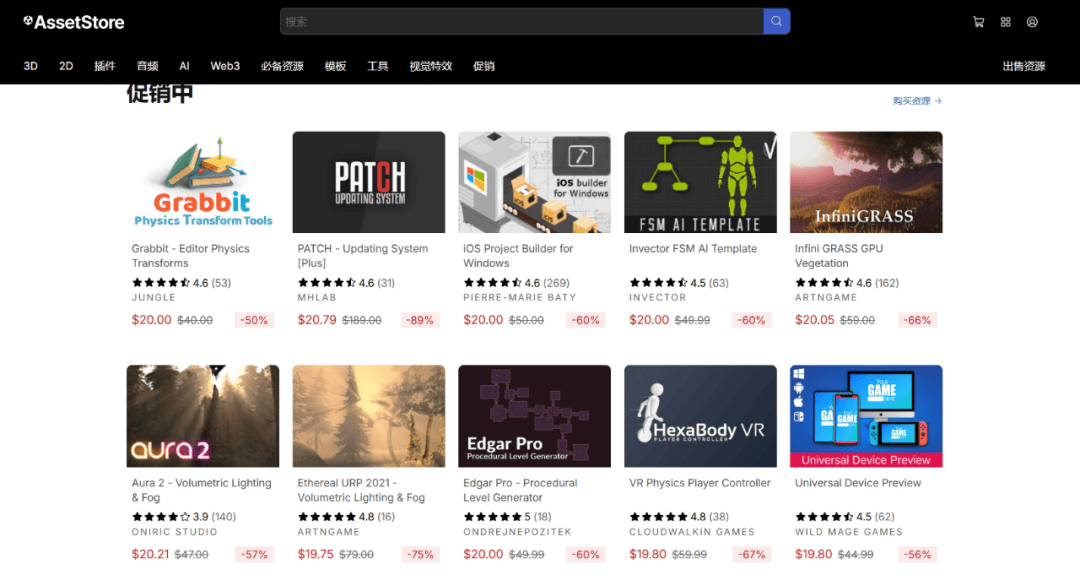
Task: Open the FSM AI Template thumbnail
Action: click(700, 182)
